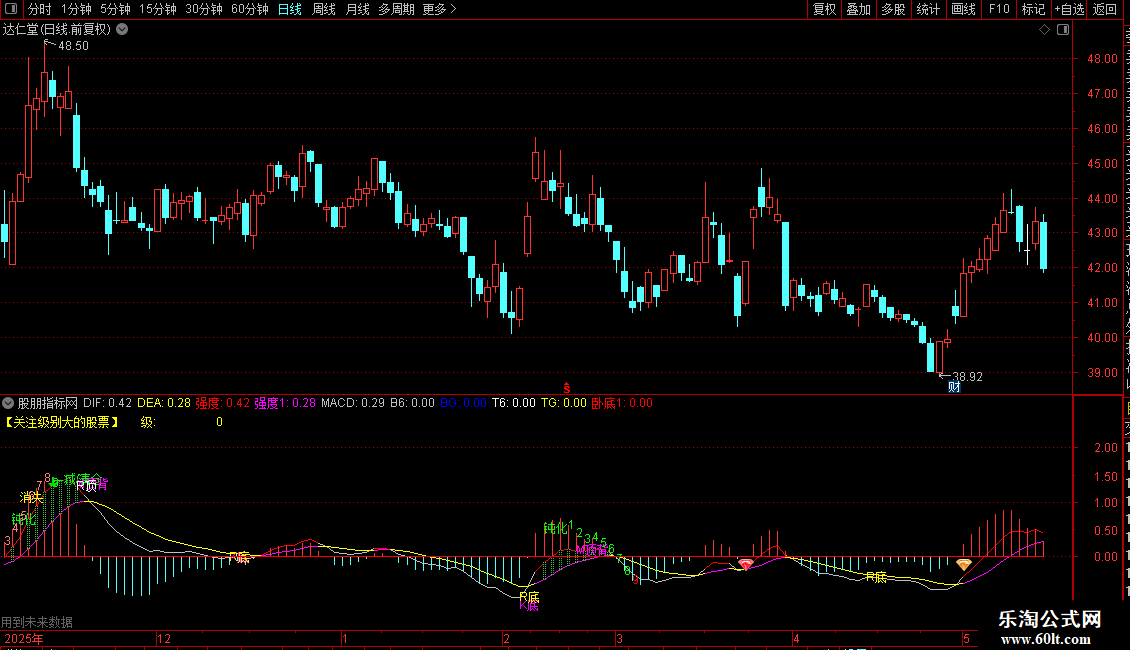
Task: Open the 多股 multi-stock view
Action: pos(893,9)
